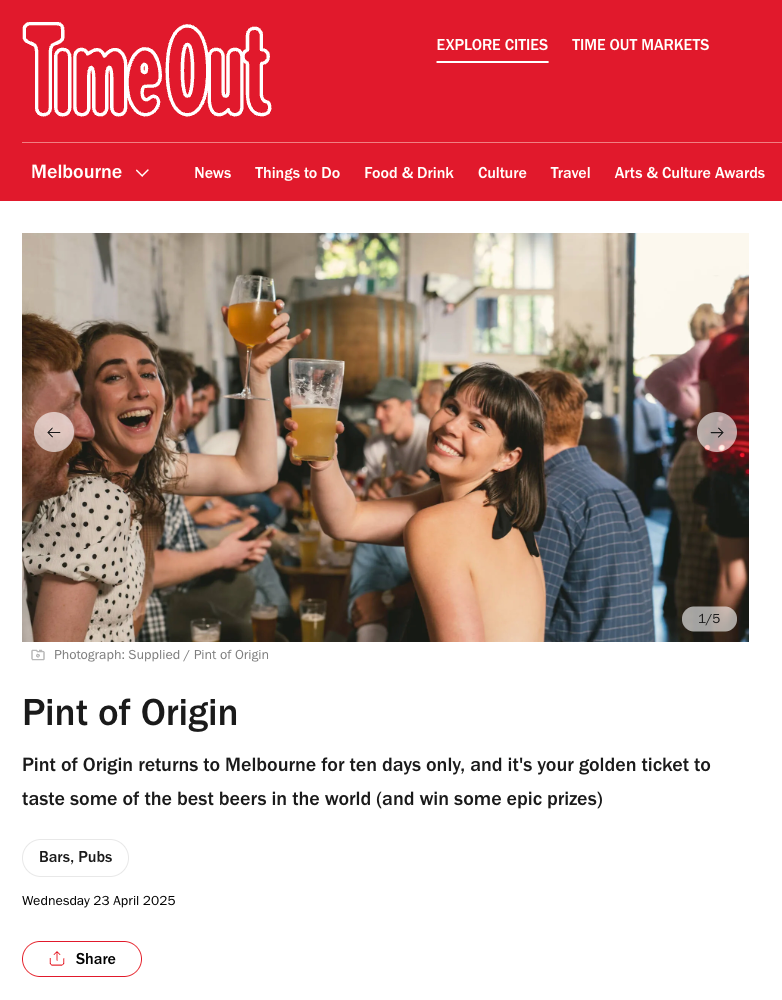
Task: Click the 1/5 photo counter badge
Action: tap(709, 619)
